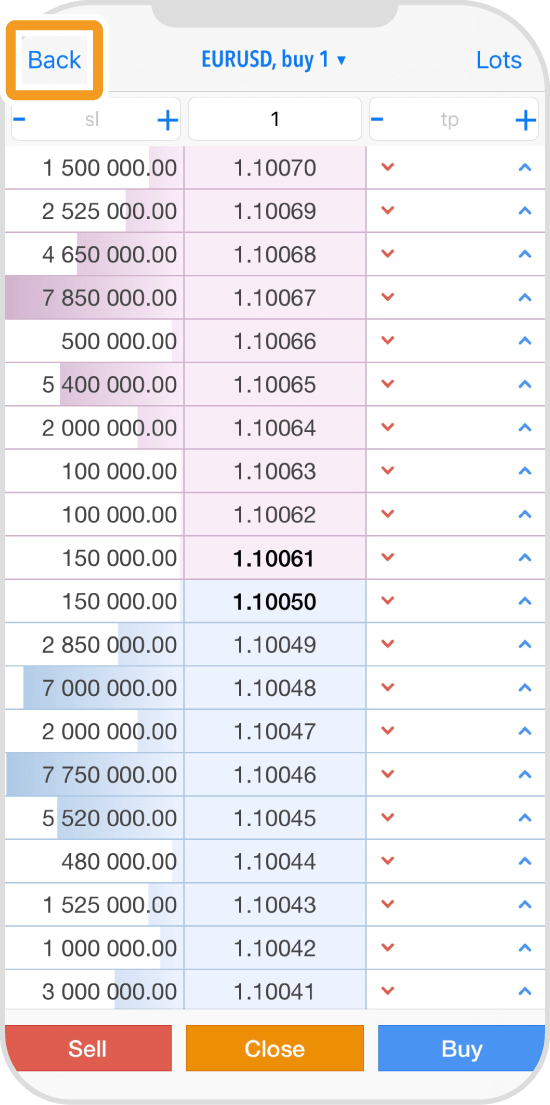Tap the red down arrow in the 1.10061 row
The height and width of the screenshot is (1105, 550).
point(387,557)
